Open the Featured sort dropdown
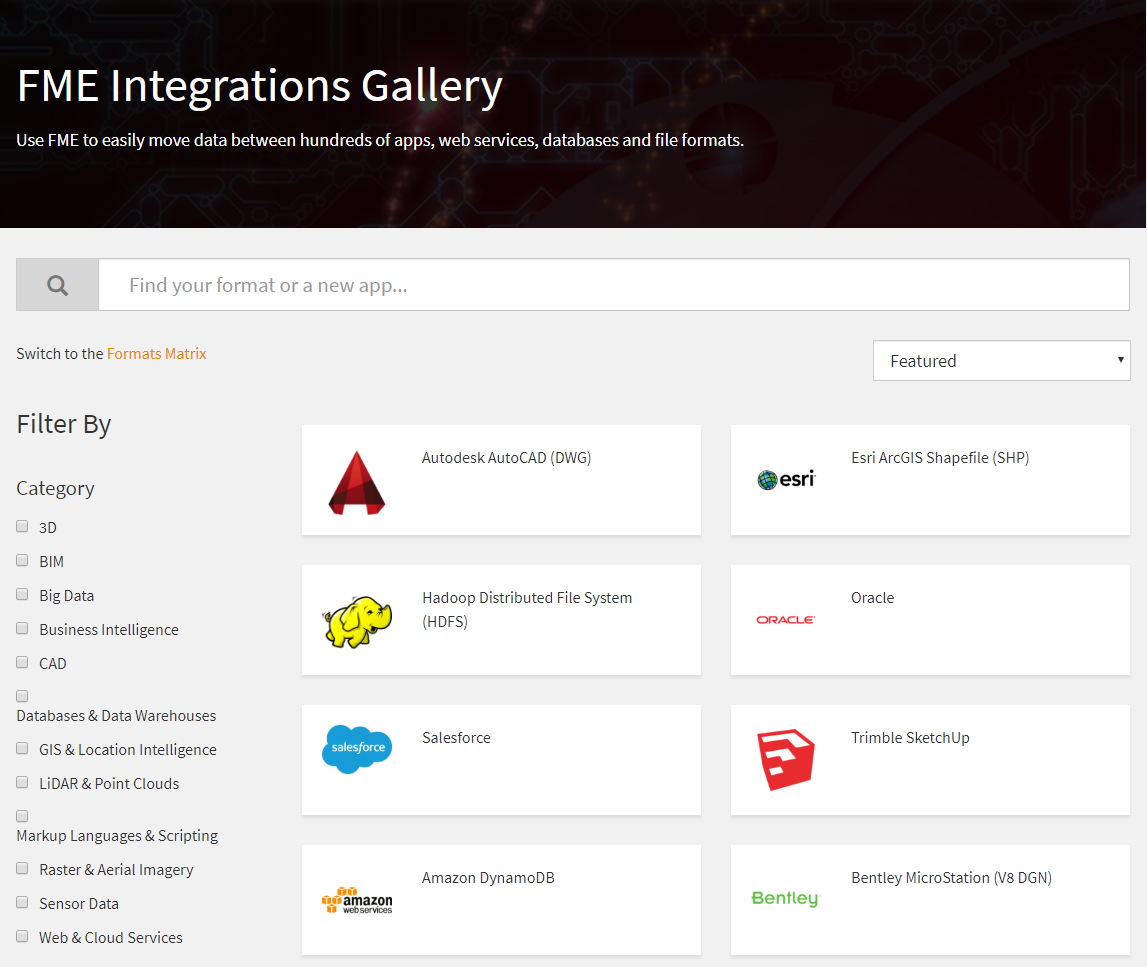Screen dimensions: 1147x967 [1001, 361]
